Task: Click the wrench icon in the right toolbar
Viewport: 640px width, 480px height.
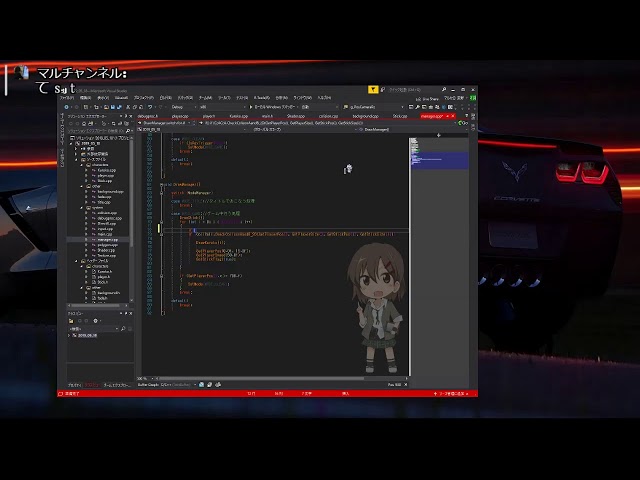Action: coord(418,107)
